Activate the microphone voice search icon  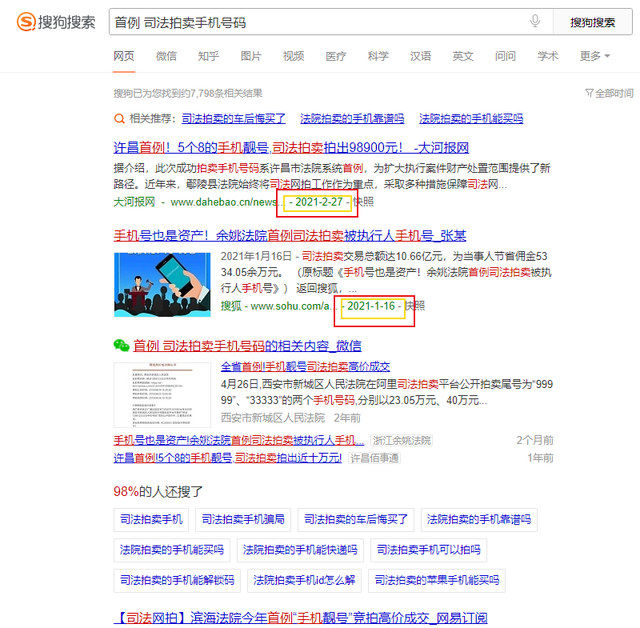click(x=535, y=22)
